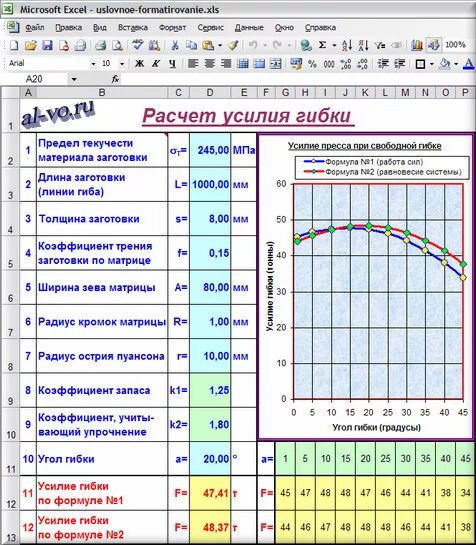Image resolution: width=476 pixels, height=545 pixels.
Task: Open the Формат menu
Action: coord(172,27)
